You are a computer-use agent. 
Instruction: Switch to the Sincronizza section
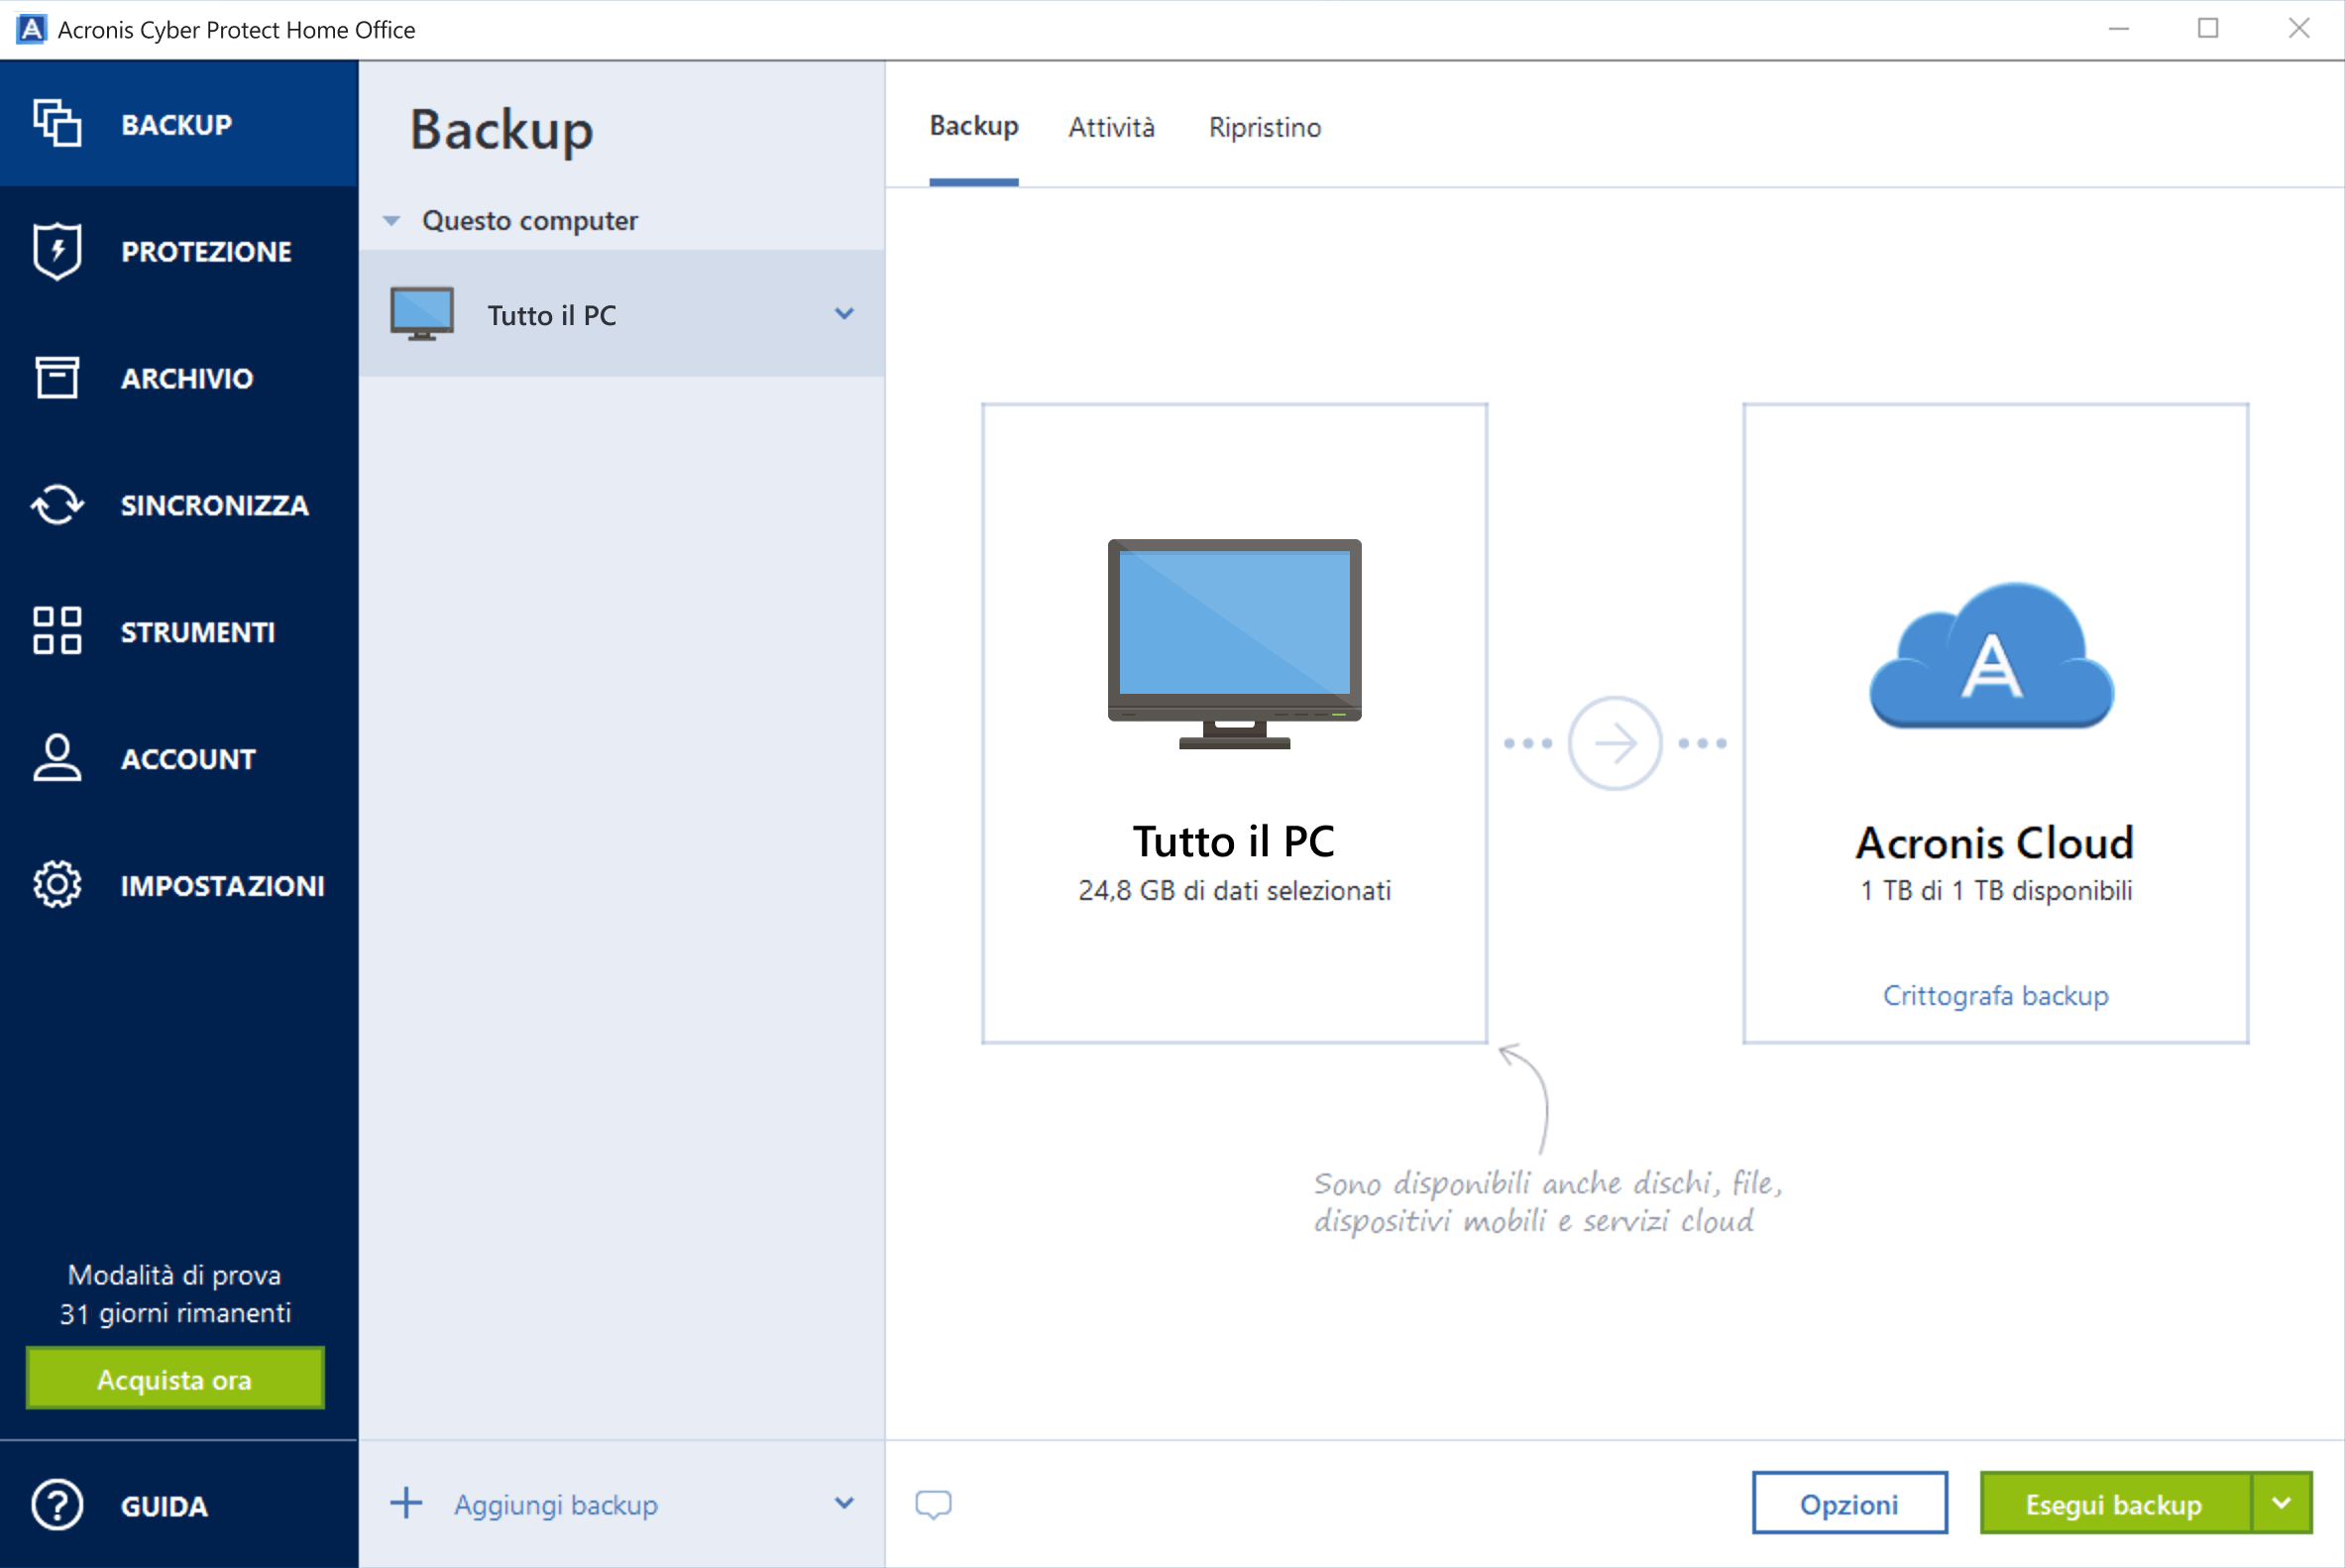pos(176,505)
